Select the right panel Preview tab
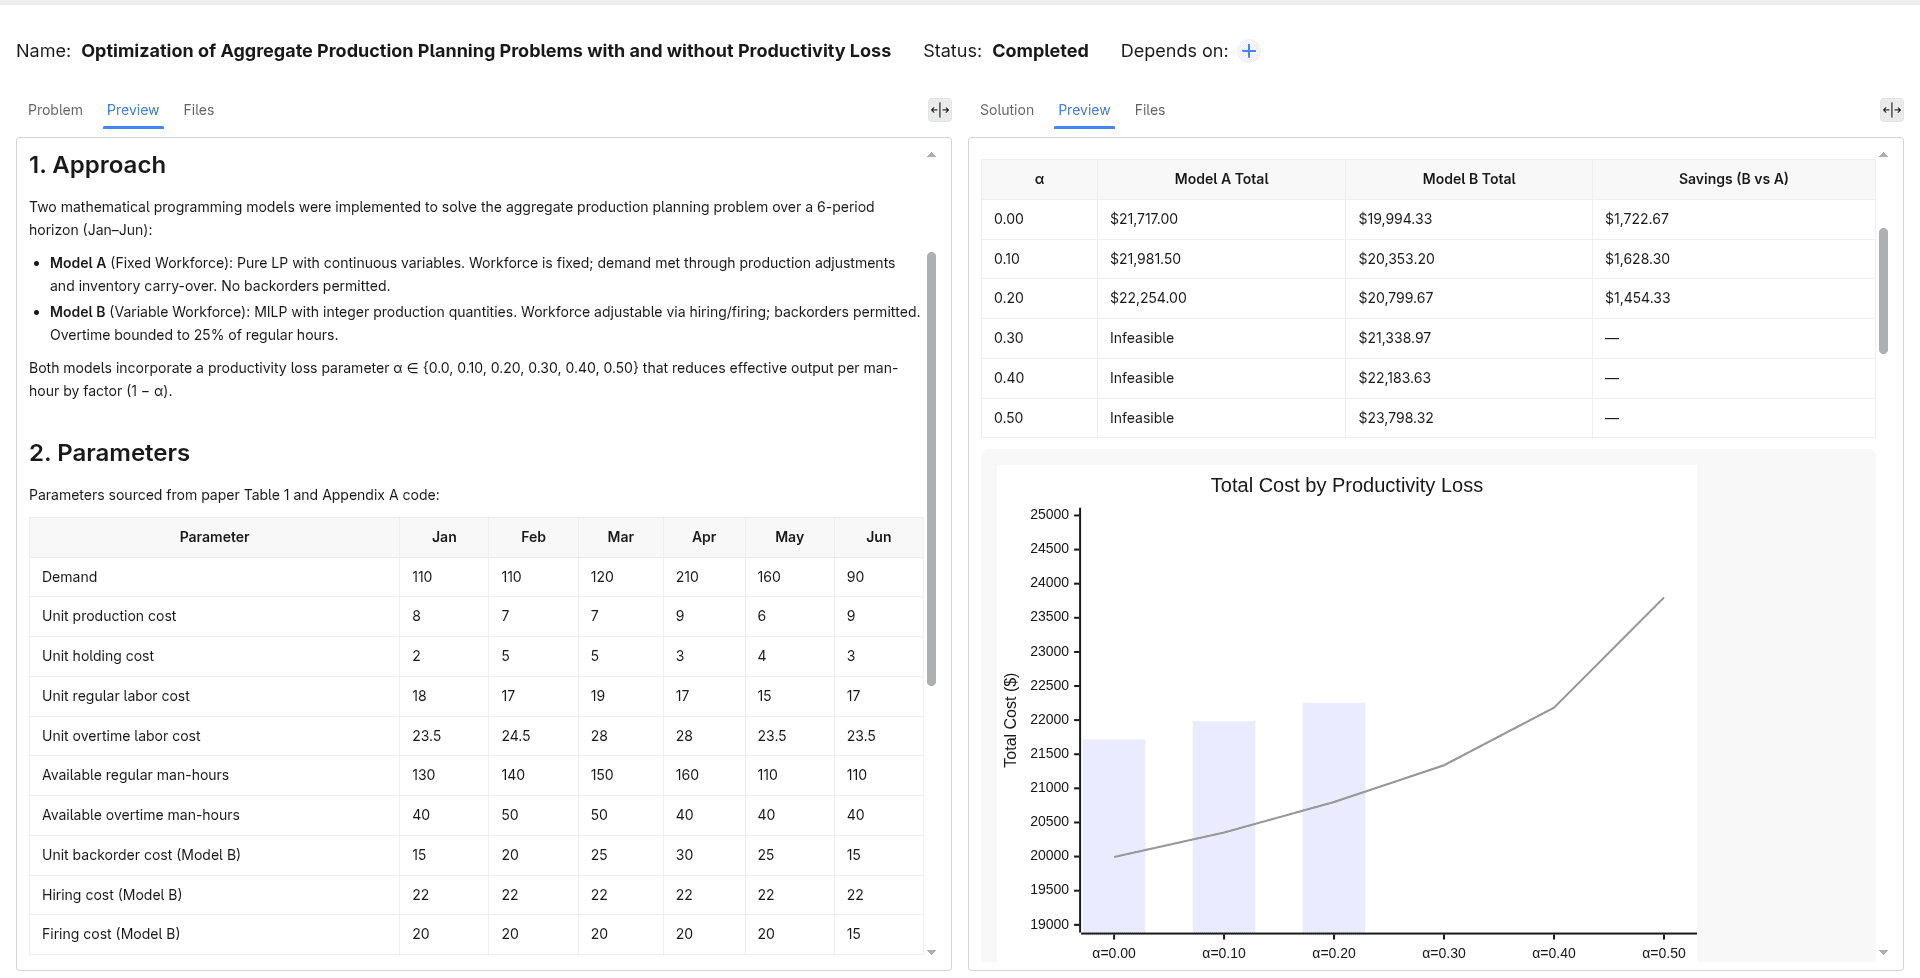 tap(1084, 110)
